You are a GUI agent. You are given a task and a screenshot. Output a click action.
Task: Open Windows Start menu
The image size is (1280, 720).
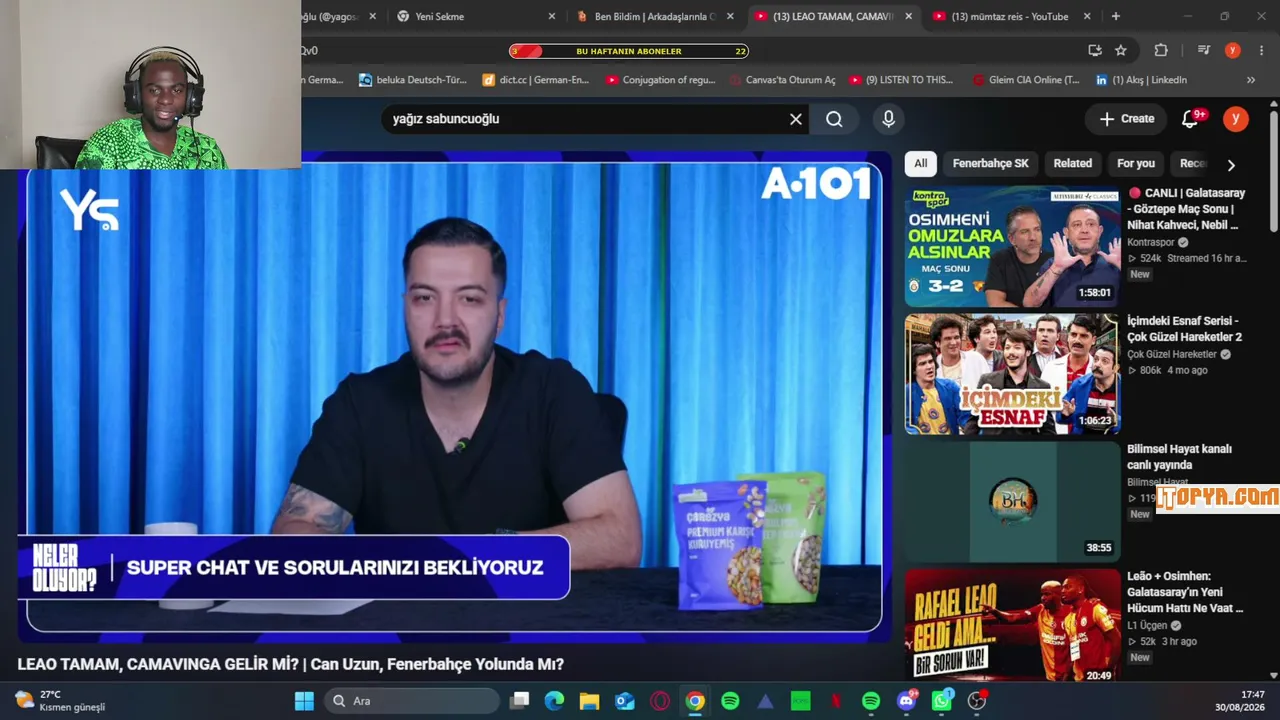304,701
